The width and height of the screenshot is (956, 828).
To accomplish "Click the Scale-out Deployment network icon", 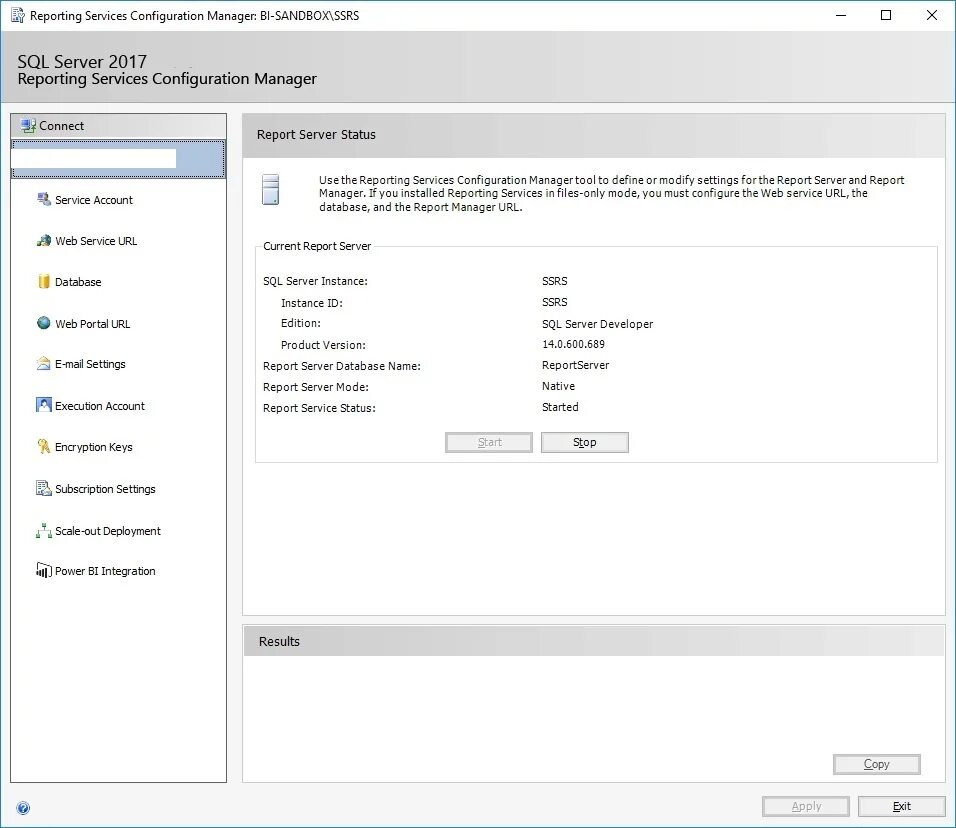I will [x=43, y=530].
